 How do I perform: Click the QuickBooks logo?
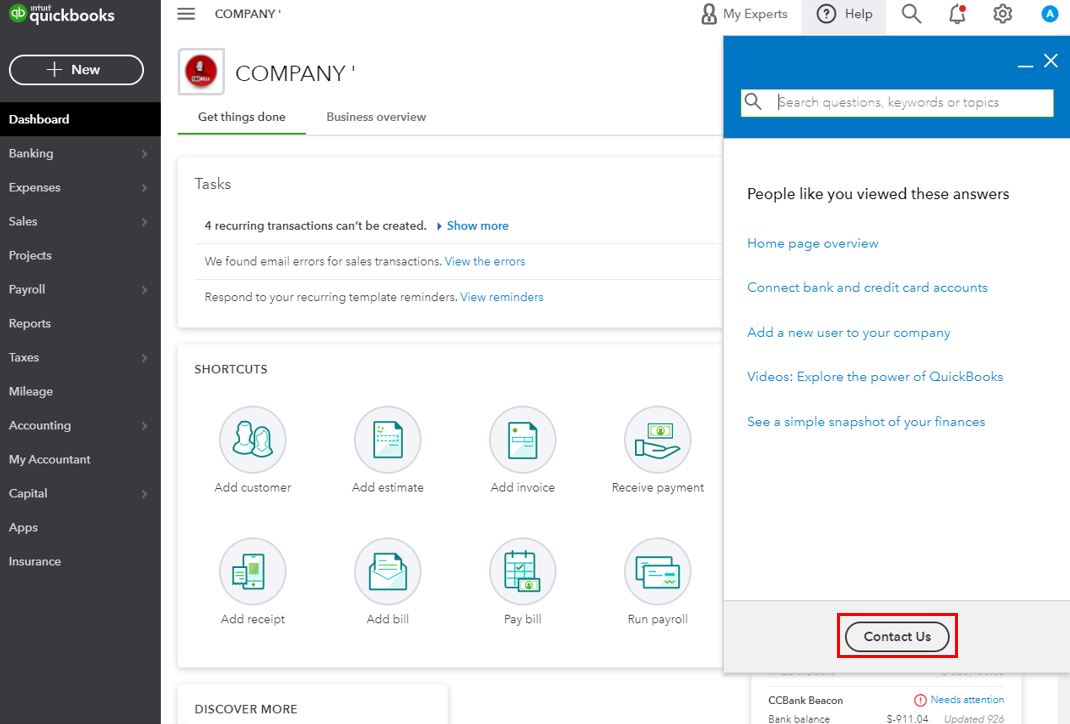click(x=61, y=14)
